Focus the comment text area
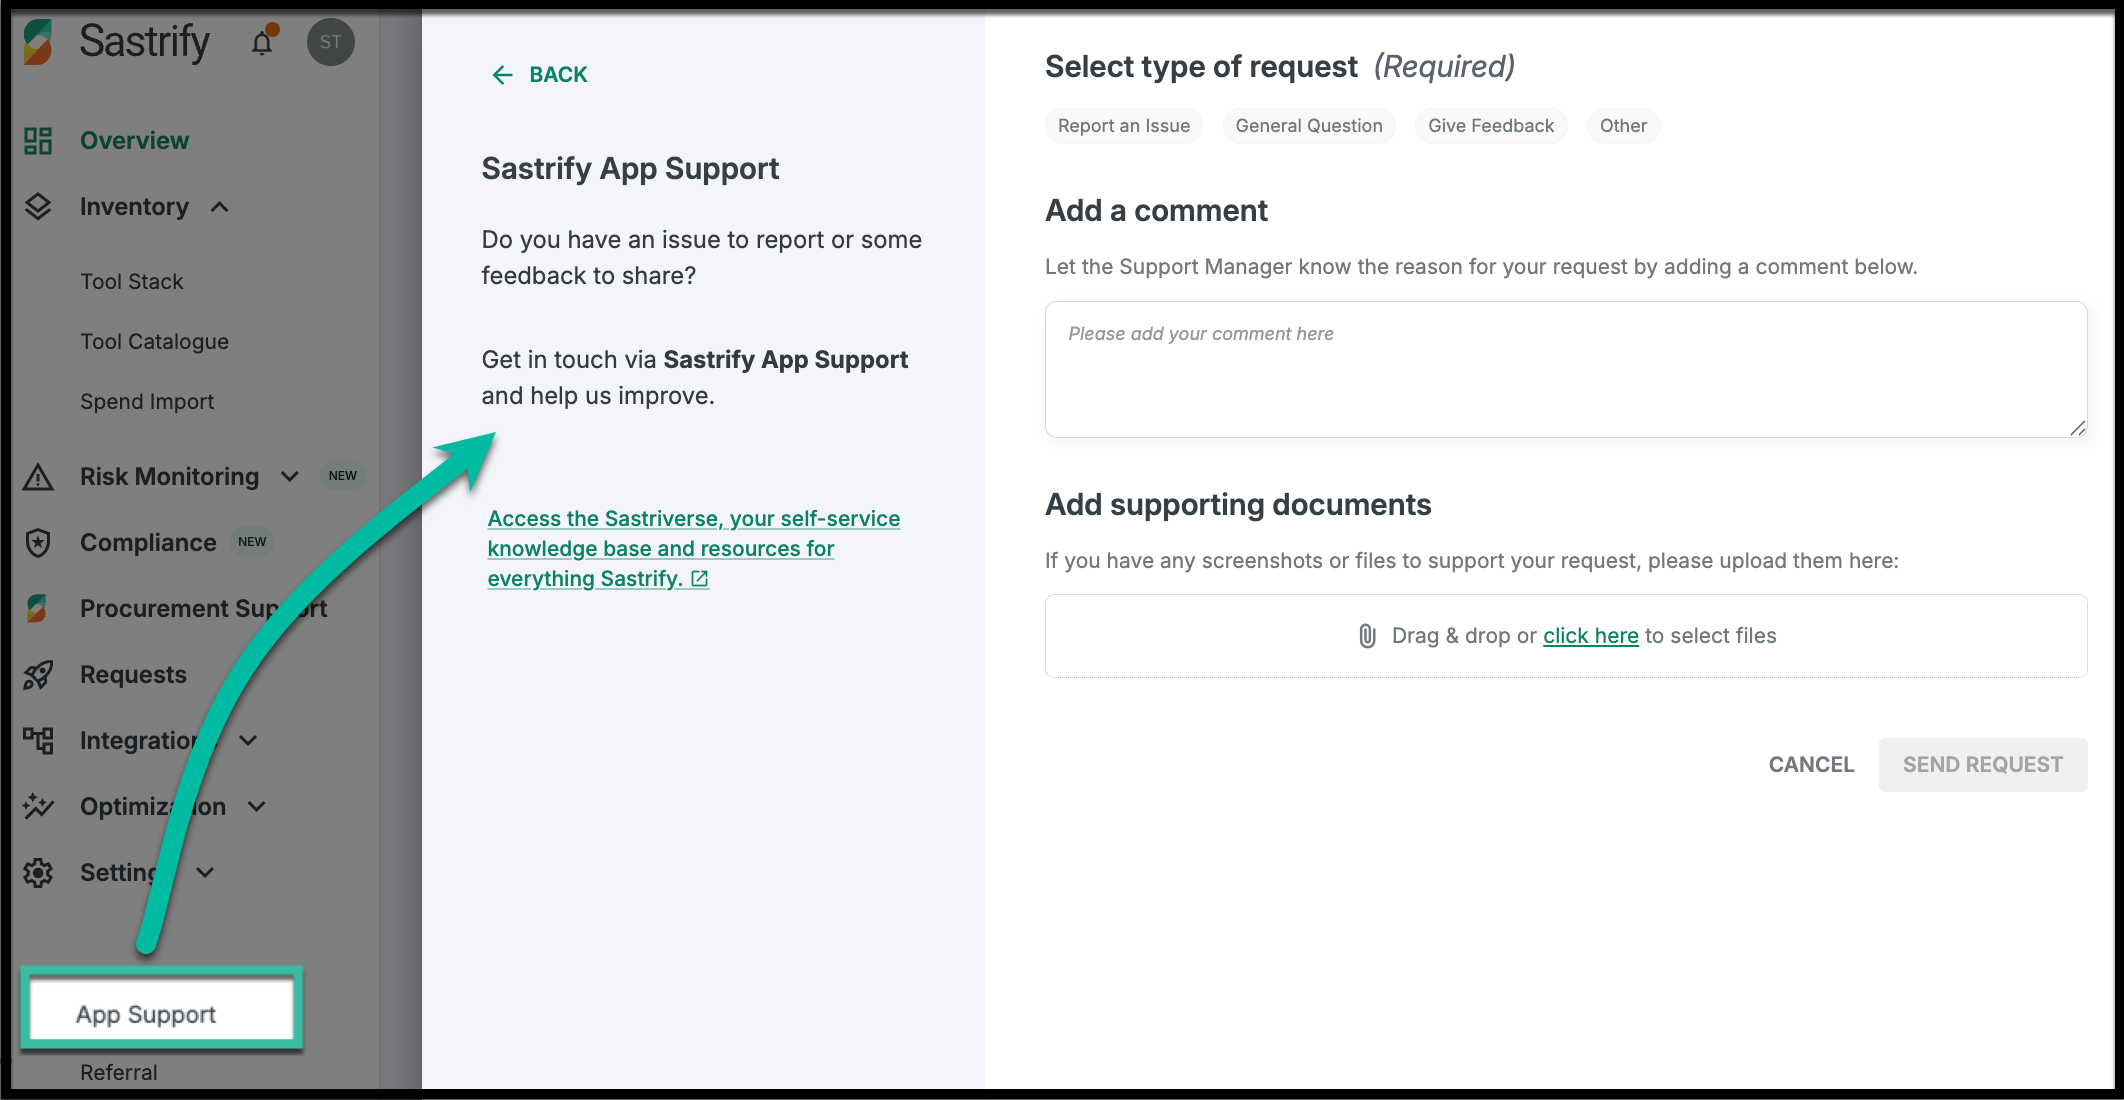This screenshot has width=2124, height=1100. click(1566, 369)
